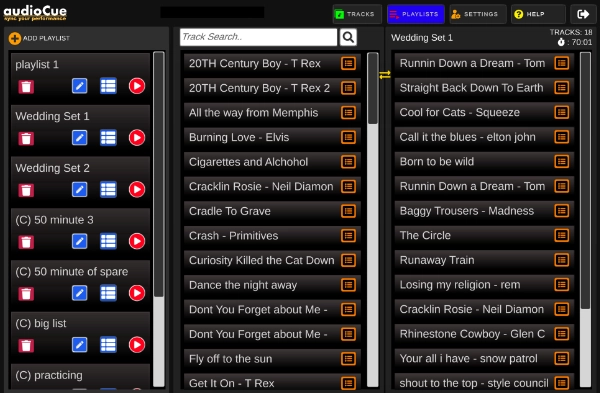Edit the Wedding Set 2 playlist
The image size is (600, 393).
(x=80, y=189)
